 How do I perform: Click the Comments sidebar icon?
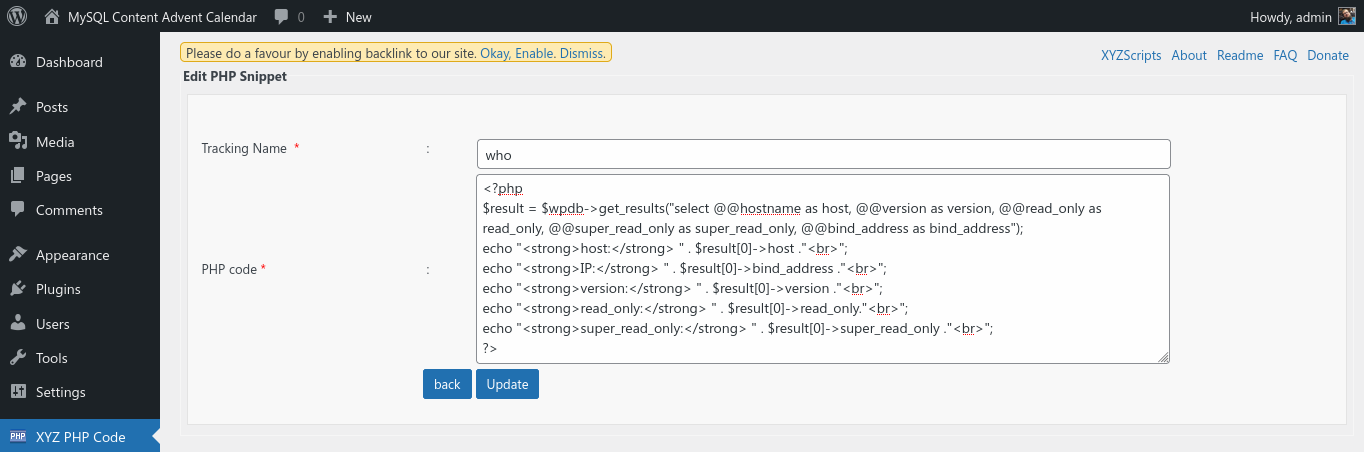pyautogui.click(x=18, y=210)
